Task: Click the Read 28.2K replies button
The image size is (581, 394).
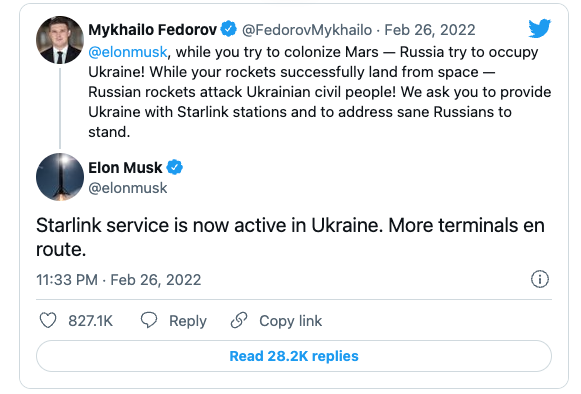Action: 294,356
